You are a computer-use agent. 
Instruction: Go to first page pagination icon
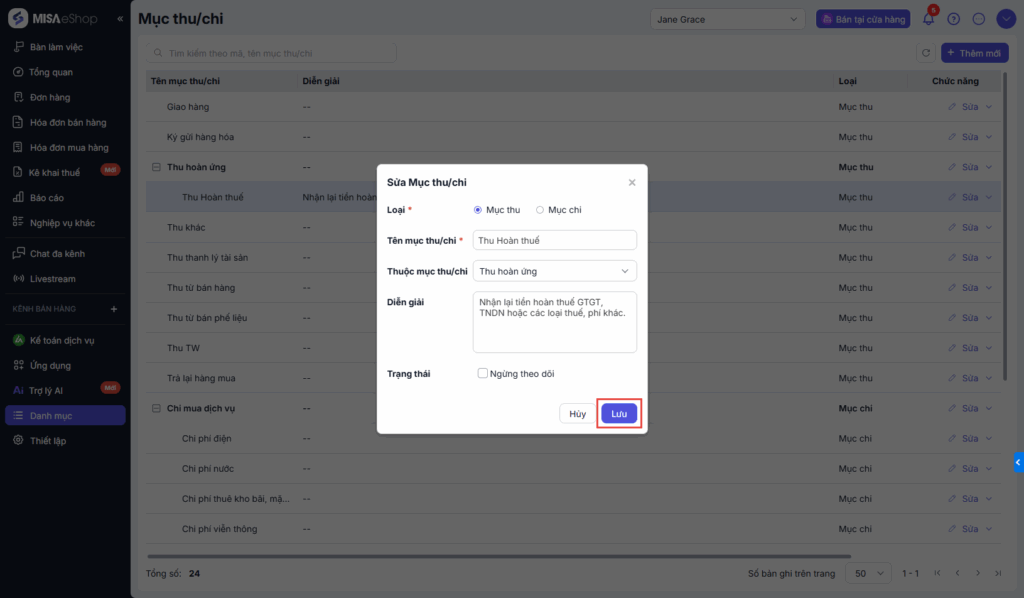coord(937,573)
